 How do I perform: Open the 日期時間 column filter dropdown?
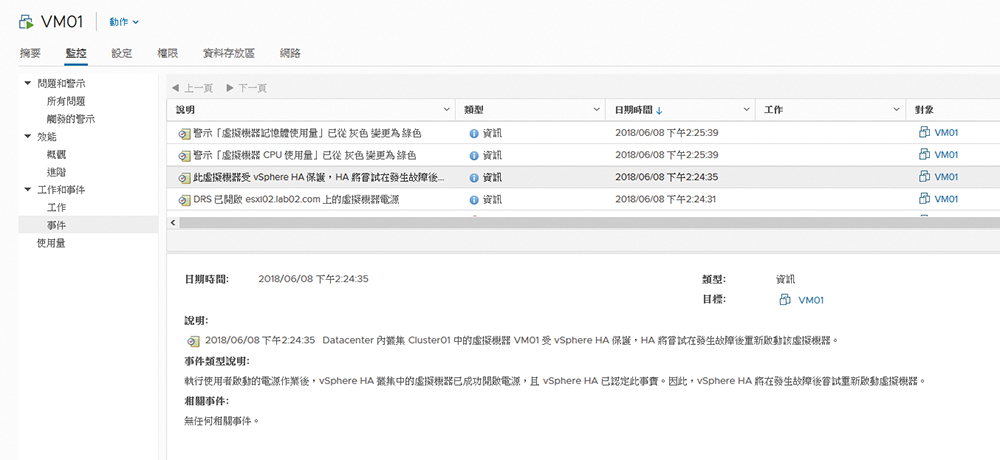click(747, 110)
